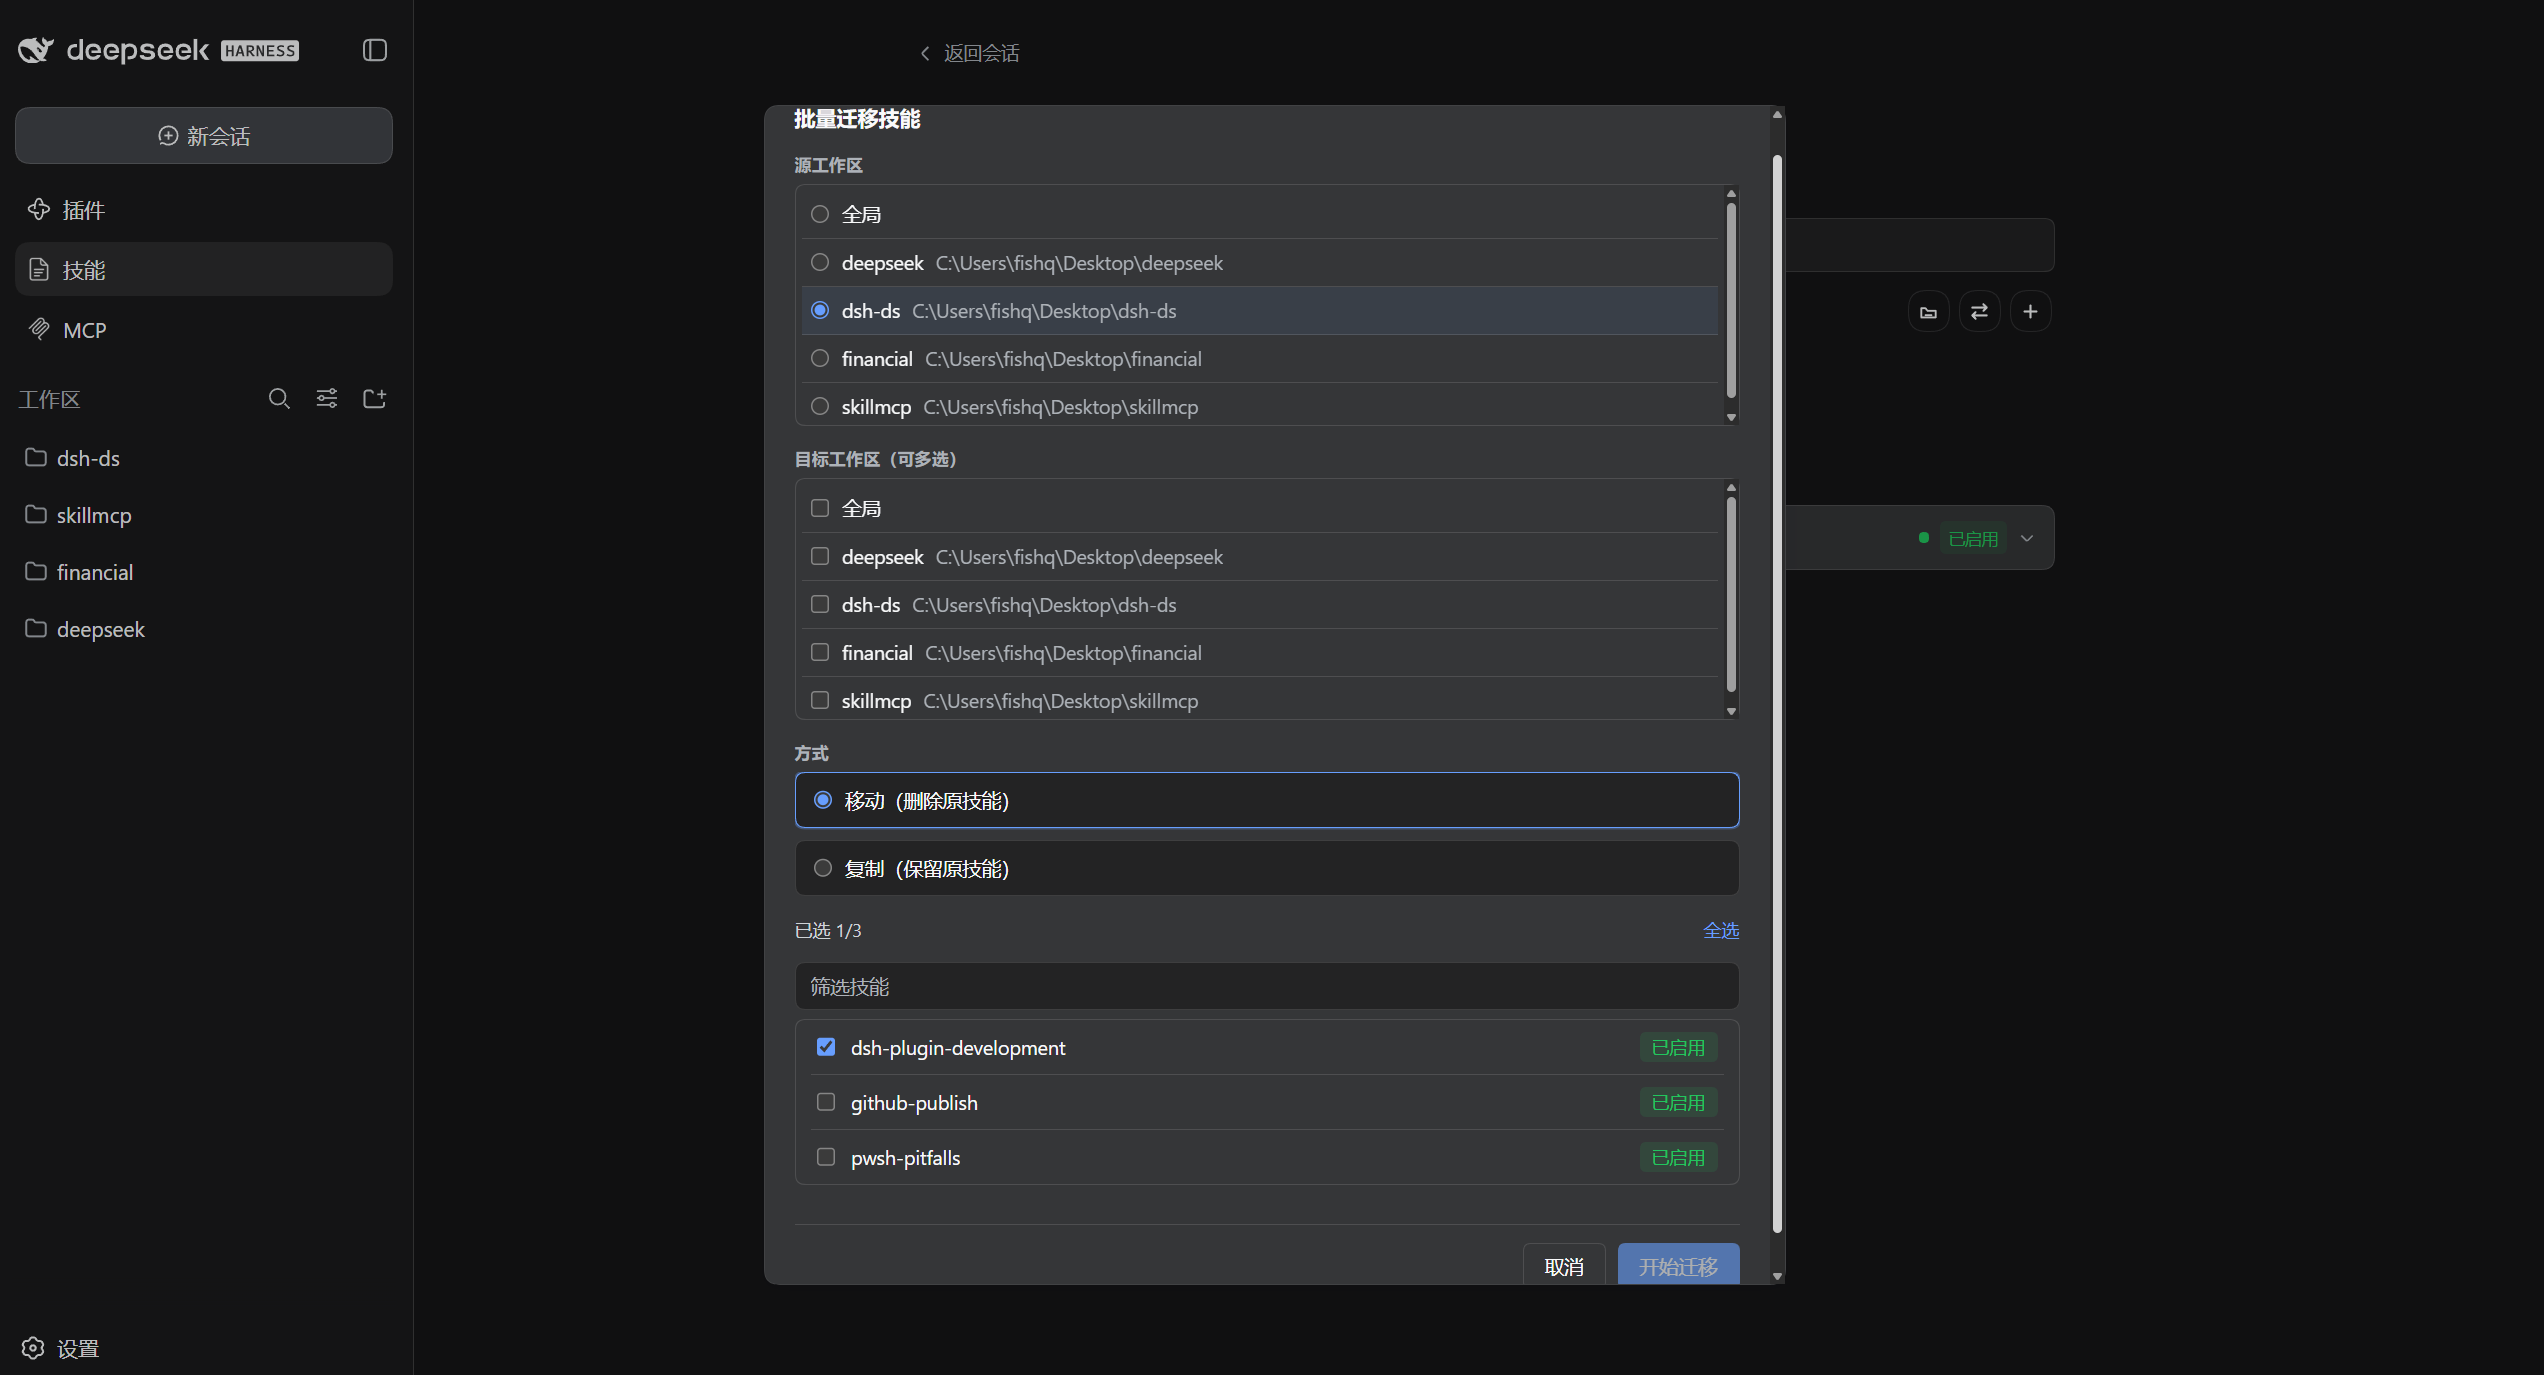This screenshot has height=1375, width=2544.
Task: Click the dialog's main scrollbar down arrow
Action: [1777, 1276]
